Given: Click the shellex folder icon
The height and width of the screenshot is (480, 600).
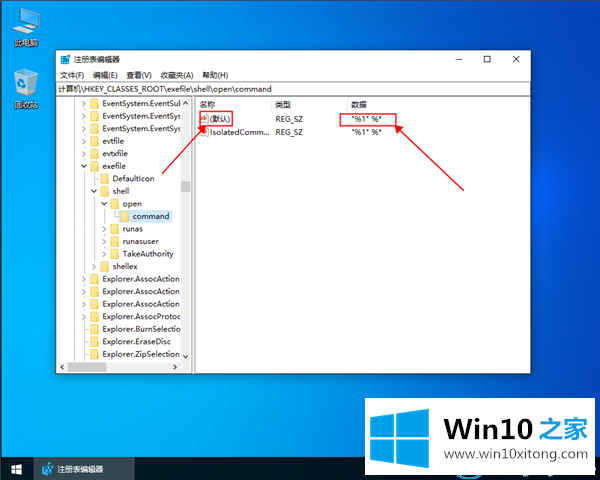Looking at the screenshot, I should pos(104,266).
